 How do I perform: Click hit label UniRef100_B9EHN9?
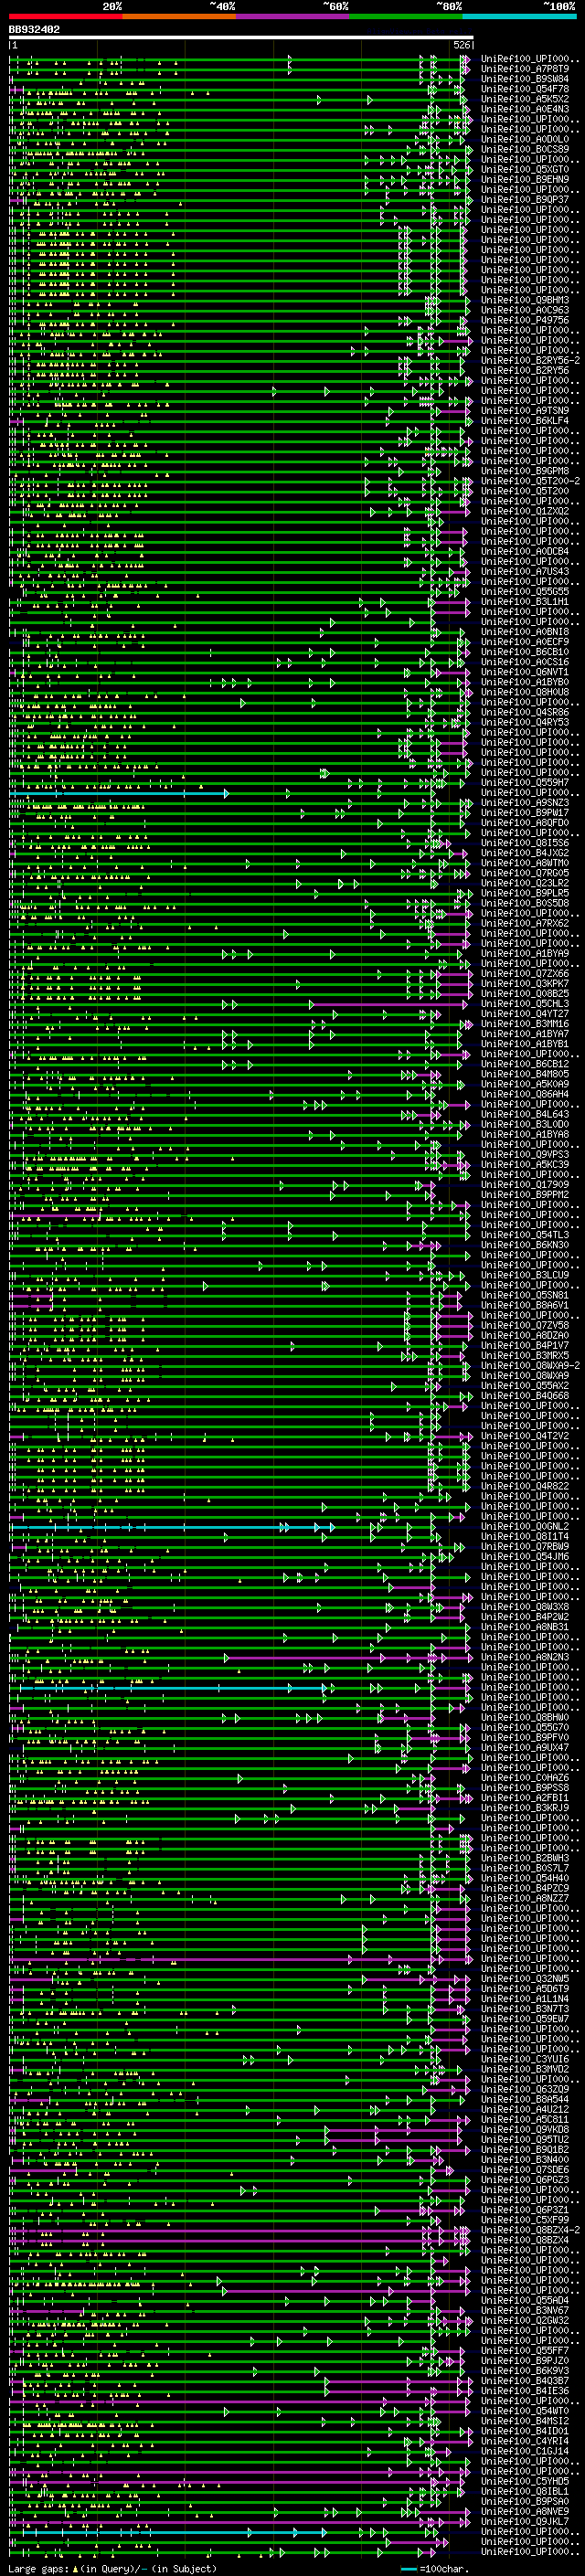pos(525,179)
